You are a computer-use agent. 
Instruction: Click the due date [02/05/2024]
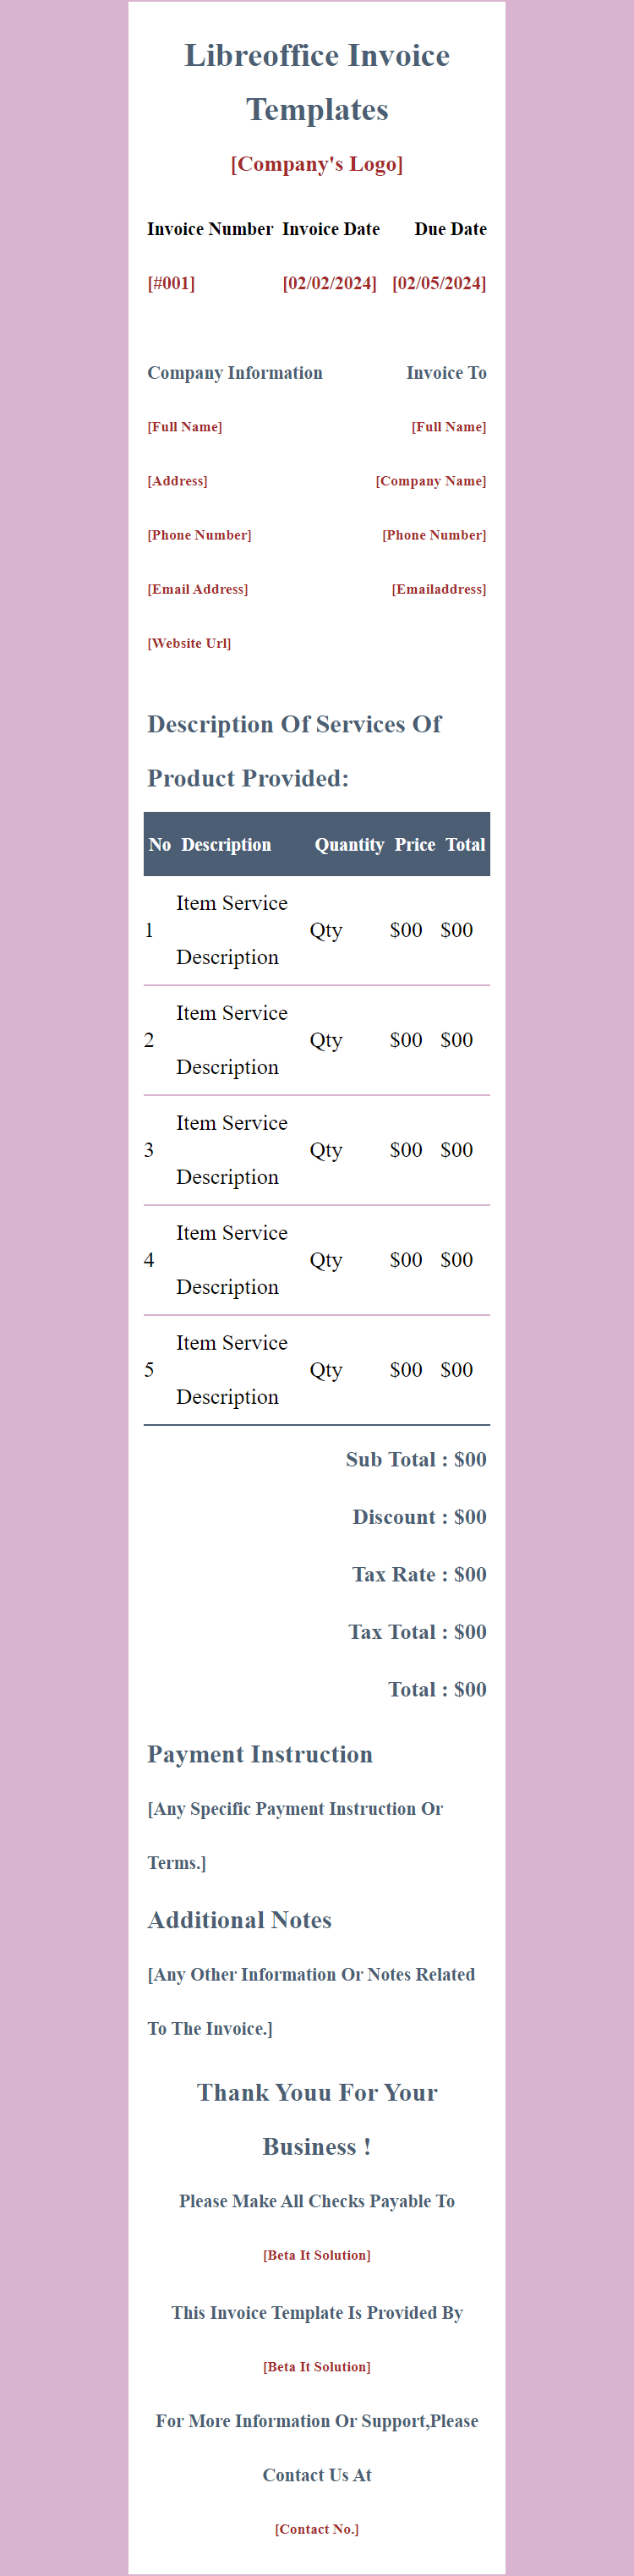[x=439, y=283]
